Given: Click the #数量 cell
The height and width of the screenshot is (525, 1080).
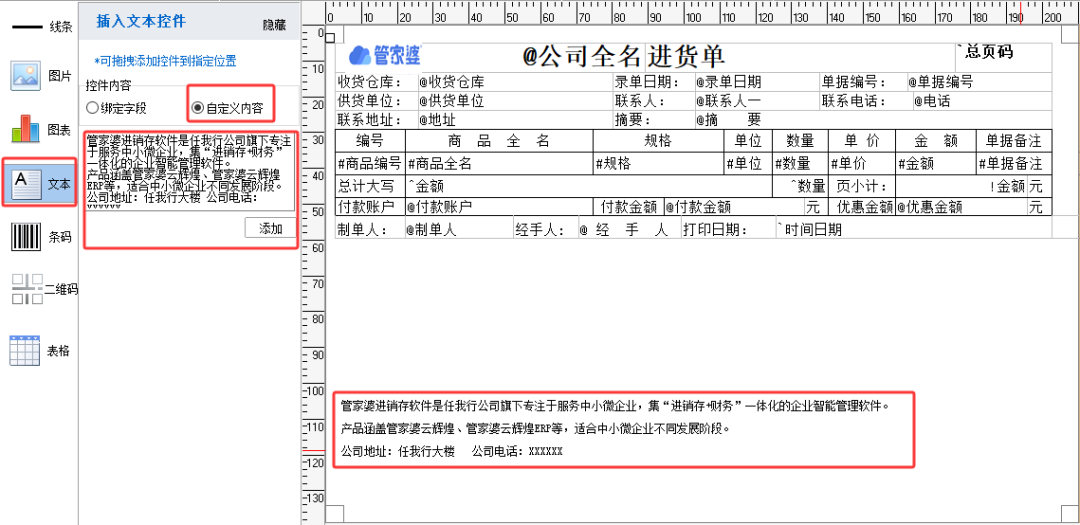Looking at the screenshot, I should click(x=800, y=163).
